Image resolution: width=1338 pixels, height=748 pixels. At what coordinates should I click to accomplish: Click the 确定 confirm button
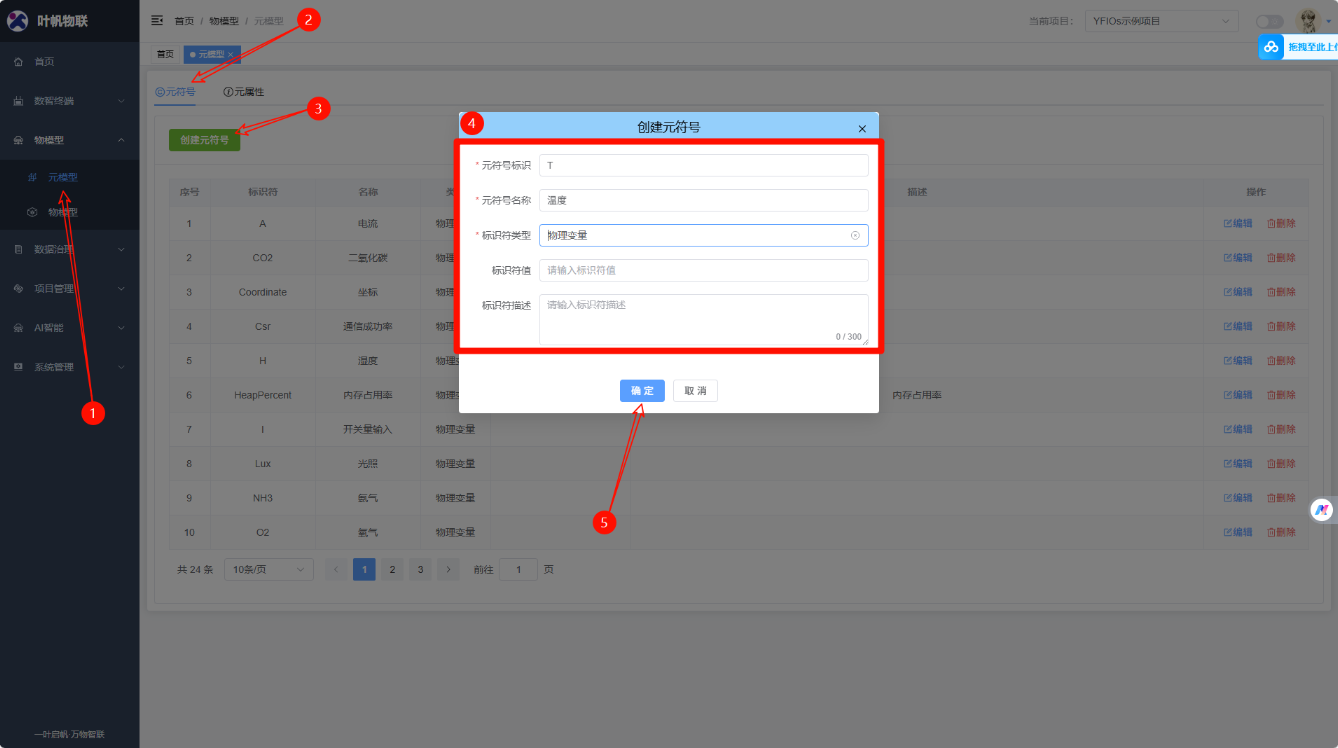pos(642,391)
